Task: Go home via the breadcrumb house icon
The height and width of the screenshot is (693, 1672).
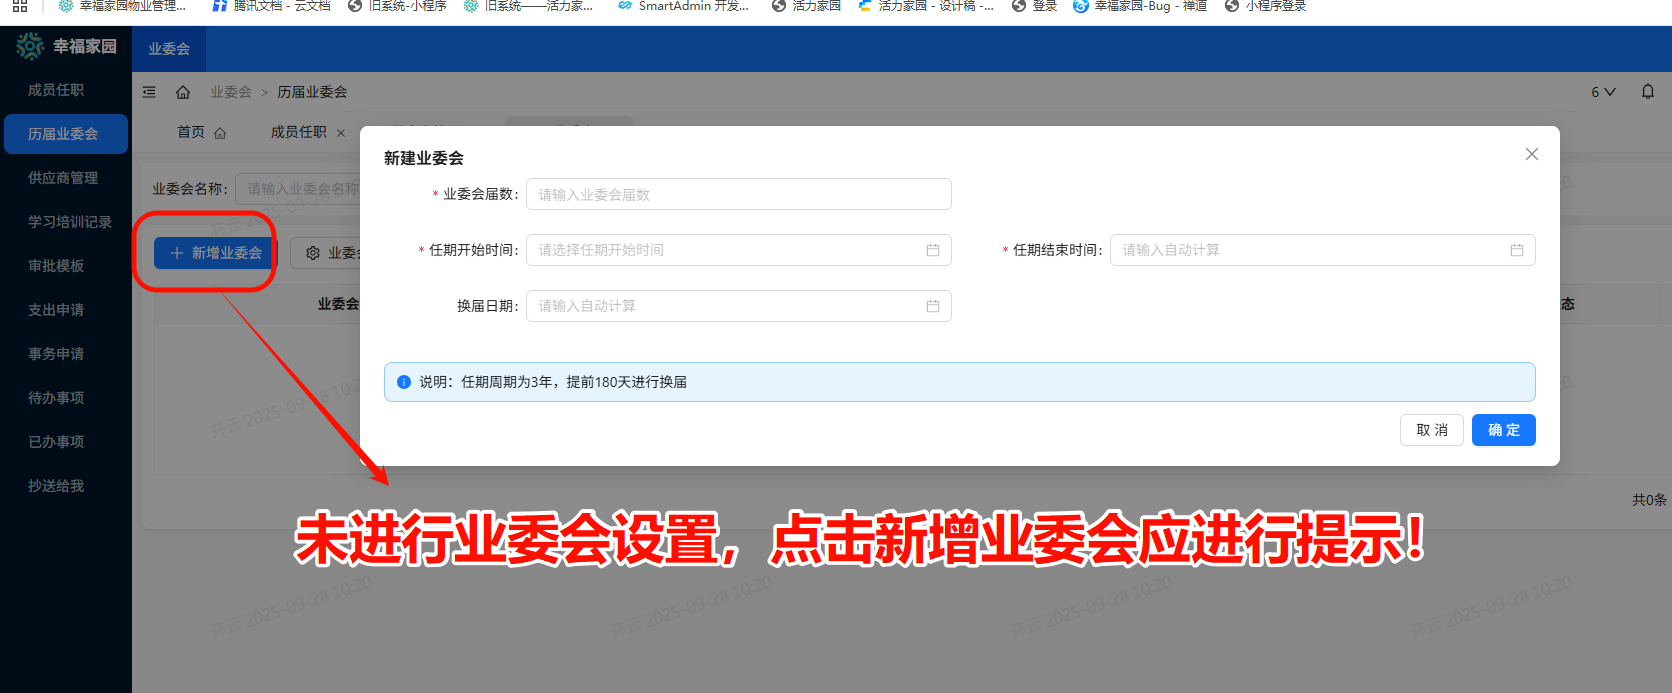Action: coord(183,92)
